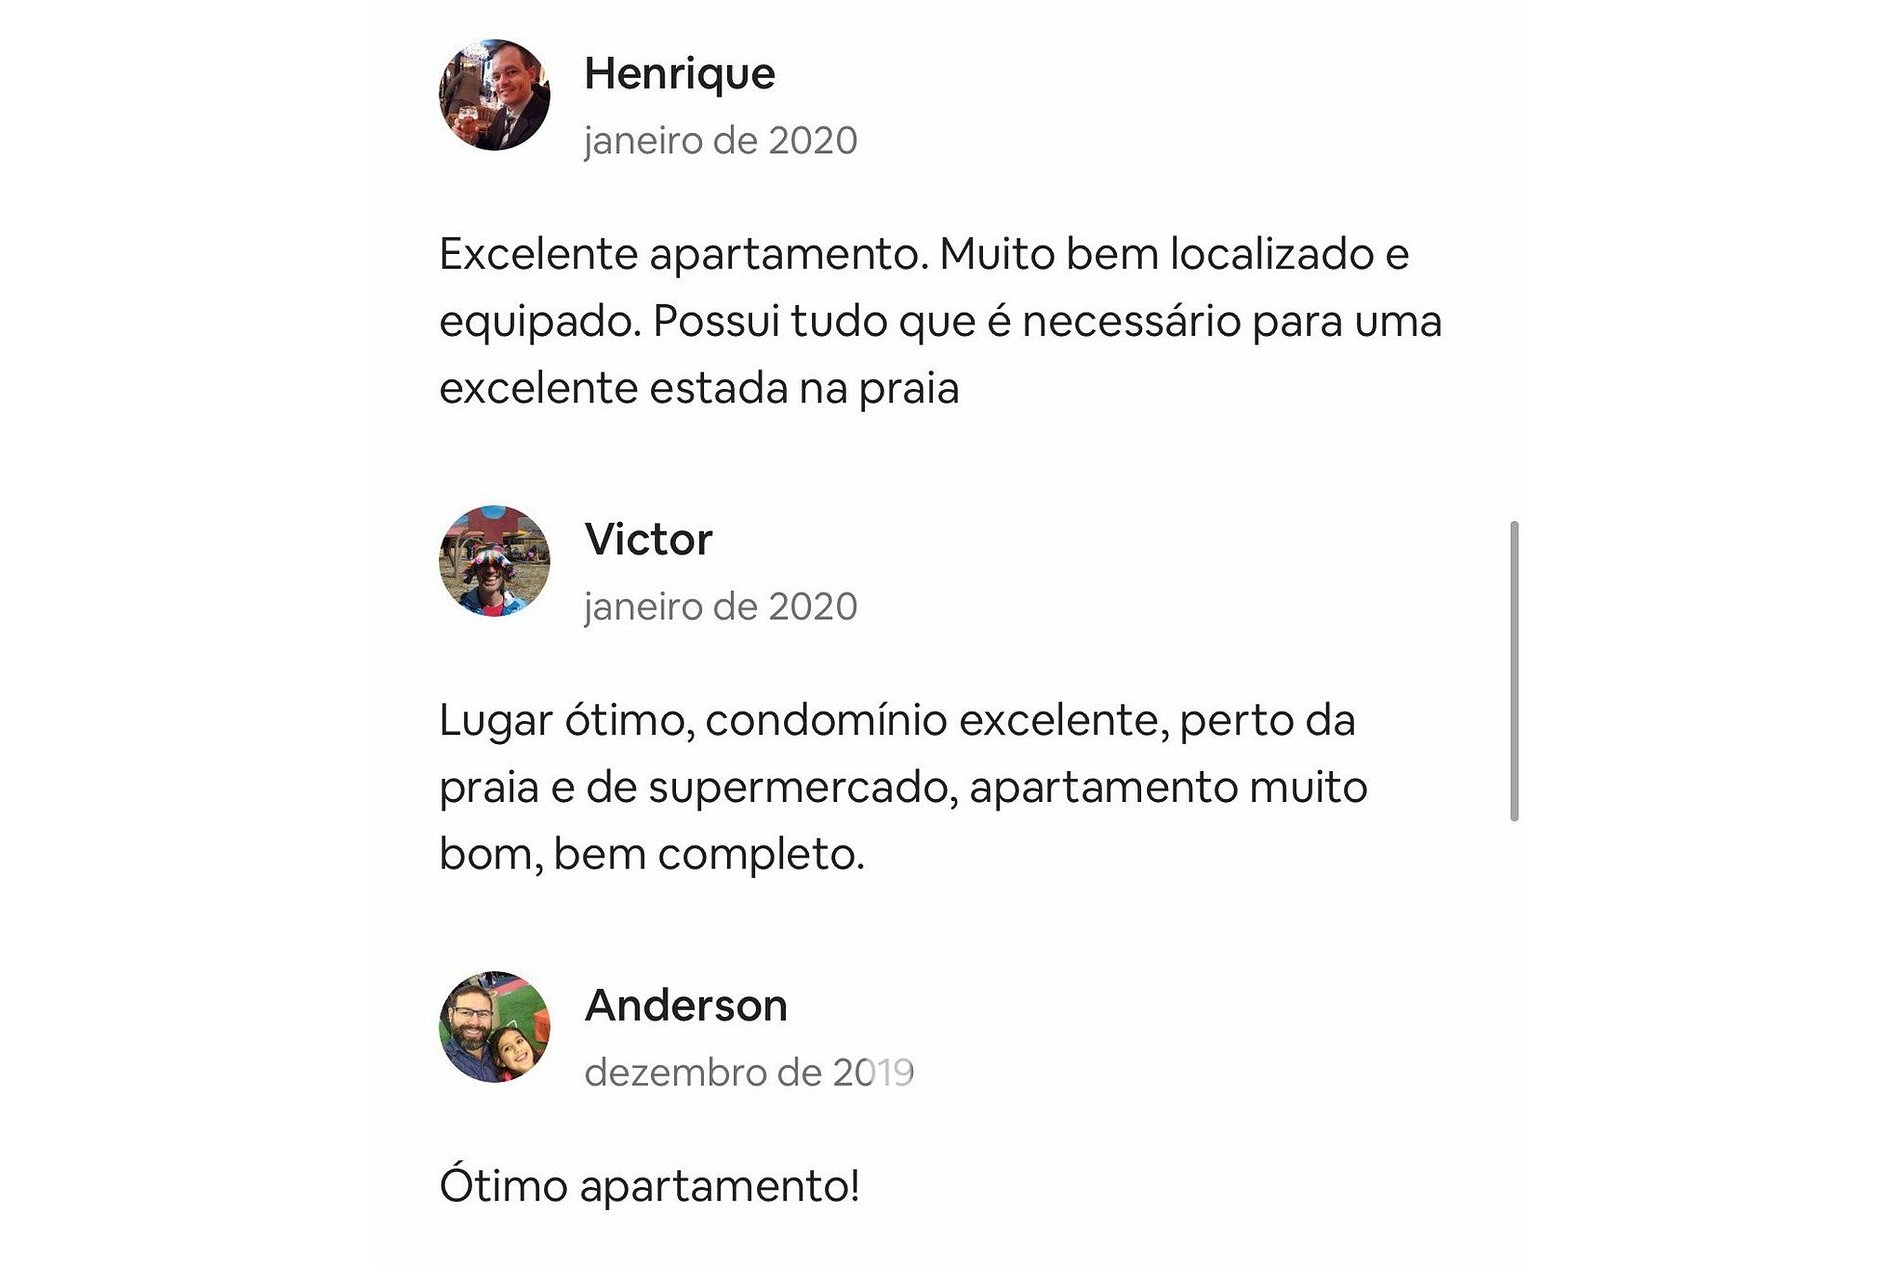Click the date under Henrique's name
The width and height of the screenshot is (1900, 1267).
[720, 141]
